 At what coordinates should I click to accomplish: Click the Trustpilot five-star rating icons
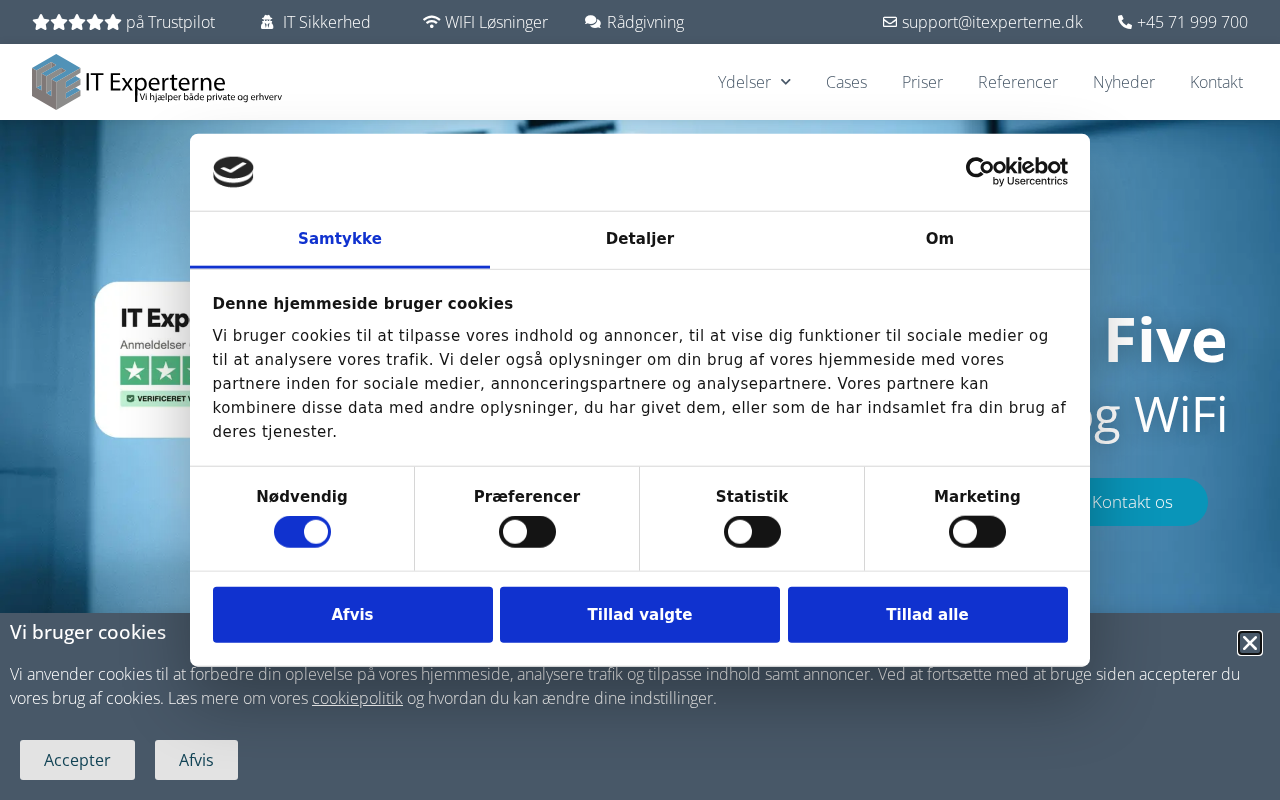(x=77, y=22)
